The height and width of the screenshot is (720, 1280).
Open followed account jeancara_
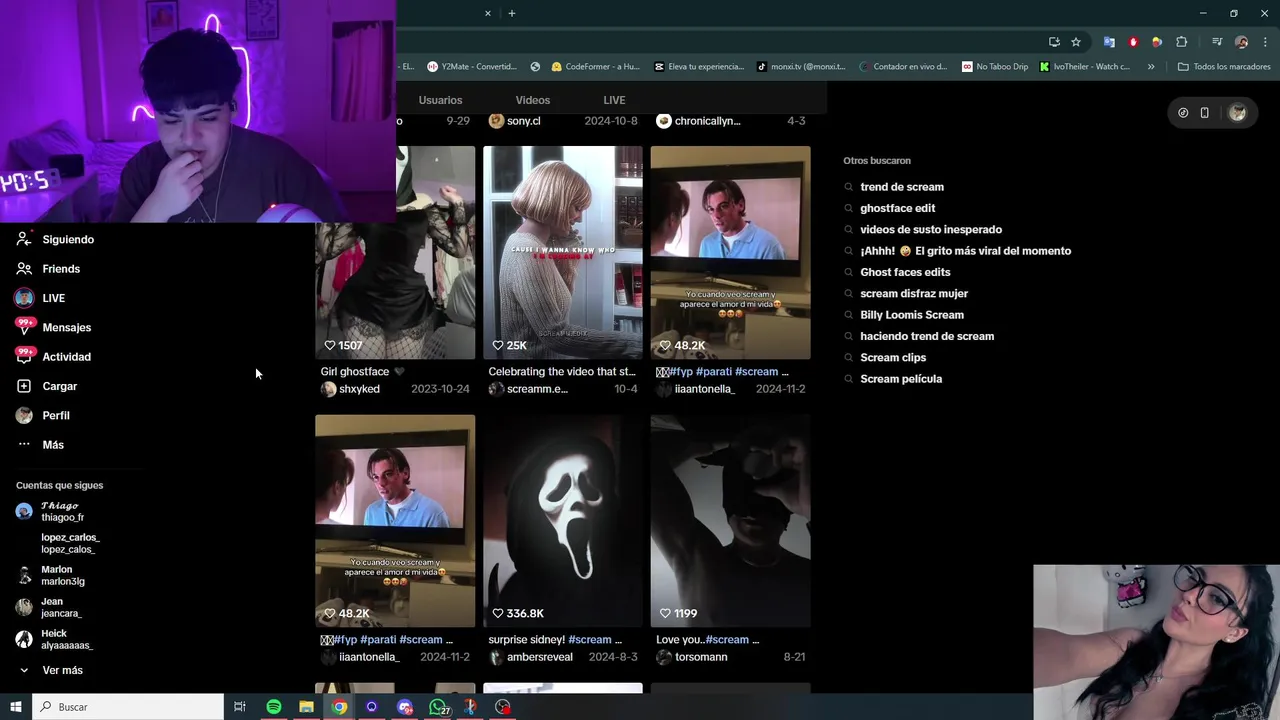[48, 607]
